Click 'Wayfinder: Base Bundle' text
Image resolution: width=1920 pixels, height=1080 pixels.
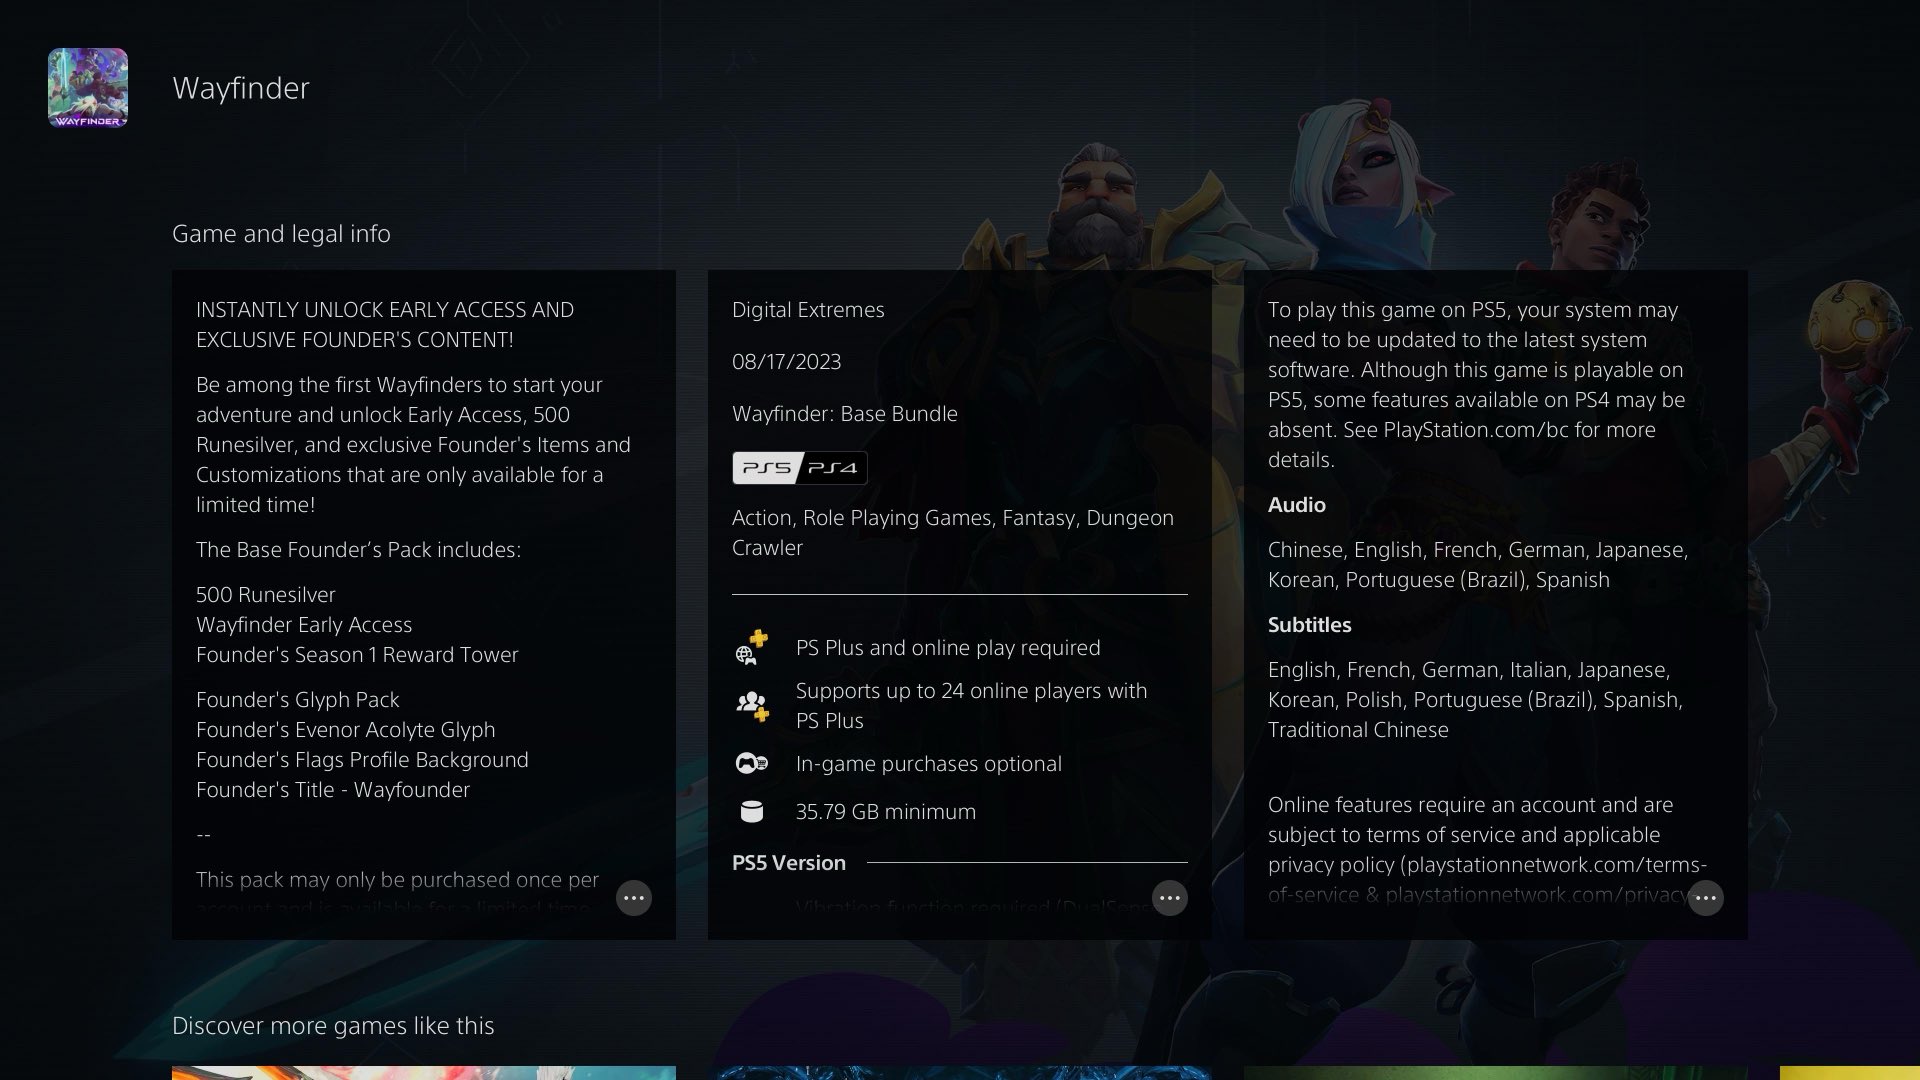[x=844, y=414]
